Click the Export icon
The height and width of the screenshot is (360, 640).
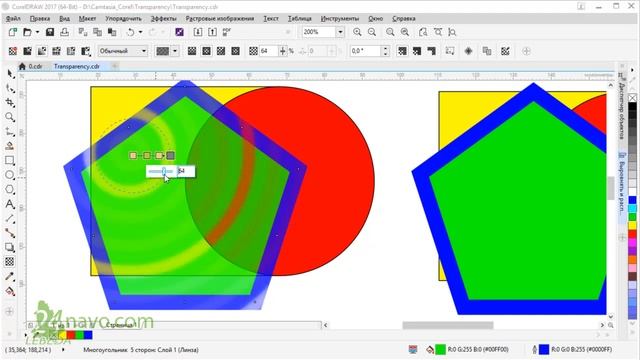[x=213, y=32]
